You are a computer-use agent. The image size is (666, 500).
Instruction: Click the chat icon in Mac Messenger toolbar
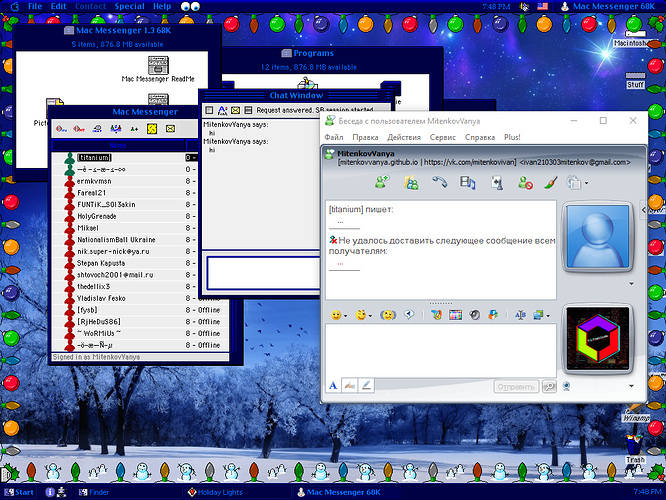(x=97, y=129)
